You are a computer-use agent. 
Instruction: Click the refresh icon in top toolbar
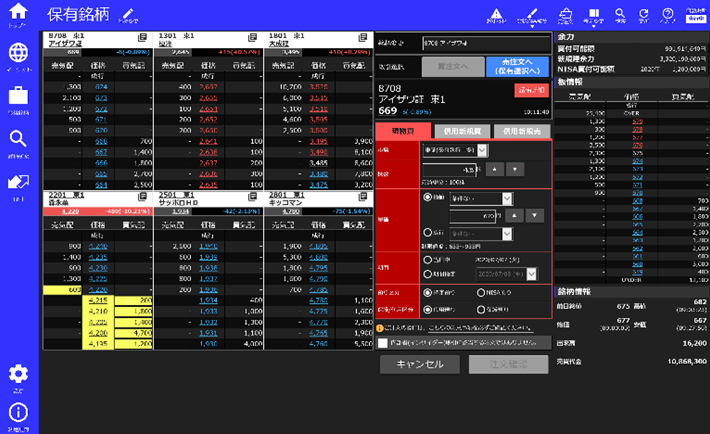click(643, 14)
